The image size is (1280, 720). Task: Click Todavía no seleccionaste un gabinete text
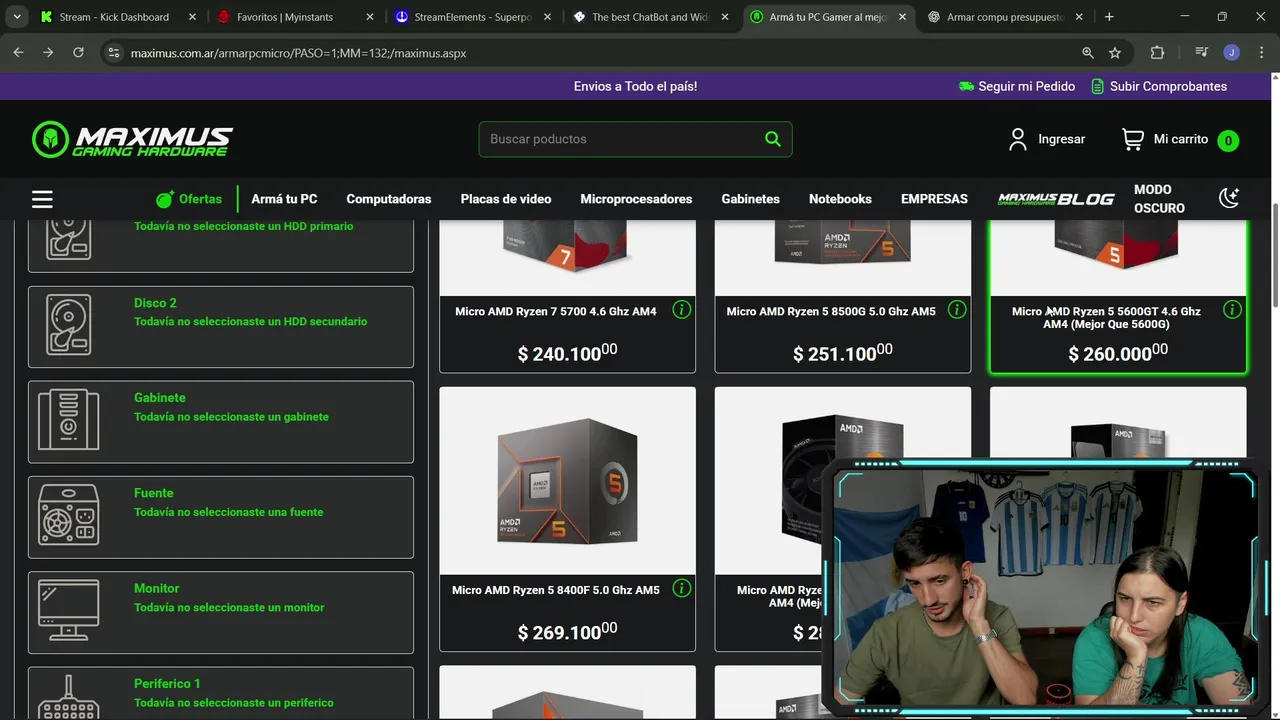point(231,416)
